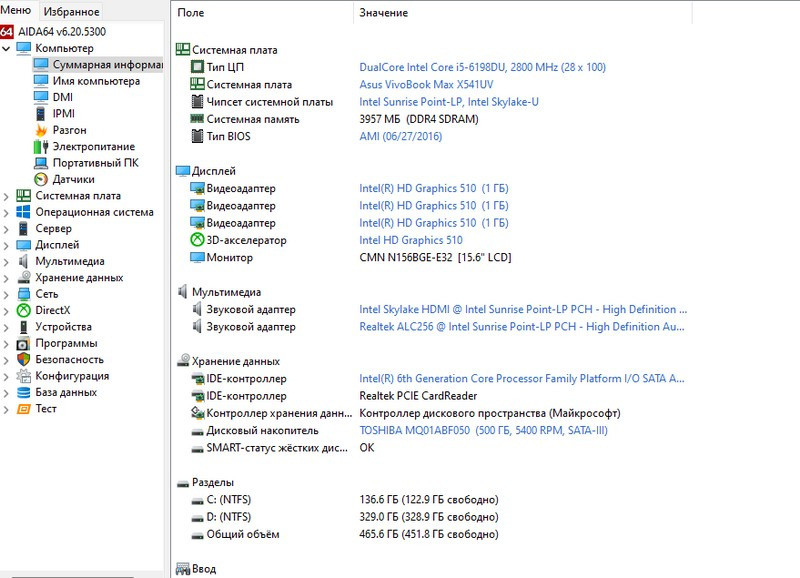Select the Электропитание power icon
The width and height of the screenshot is (800, 578).
click(x=41, y=146)
